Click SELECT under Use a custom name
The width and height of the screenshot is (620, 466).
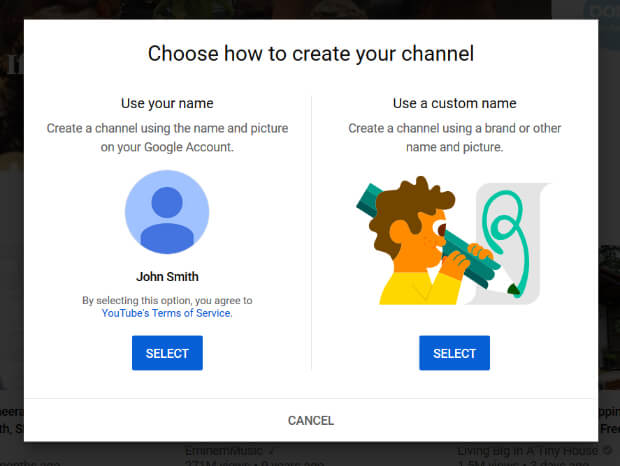click(454, 353)
